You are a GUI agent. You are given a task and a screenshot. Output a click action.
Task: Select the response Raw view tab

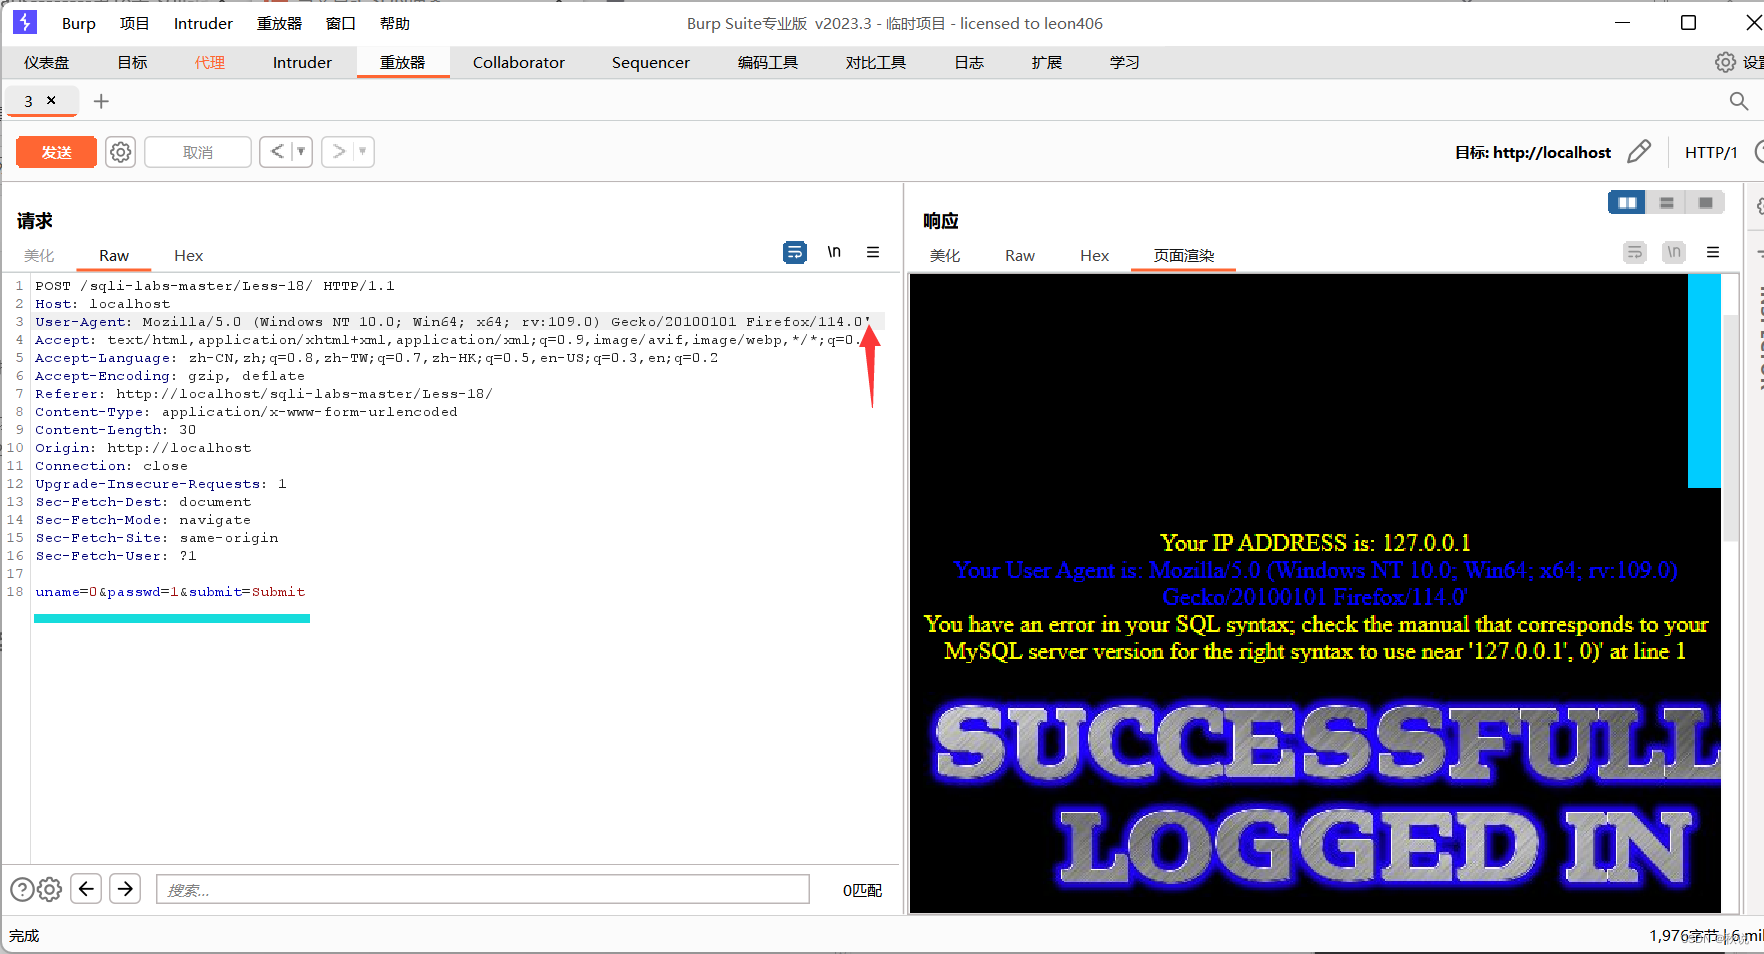tap(1020, 256)
